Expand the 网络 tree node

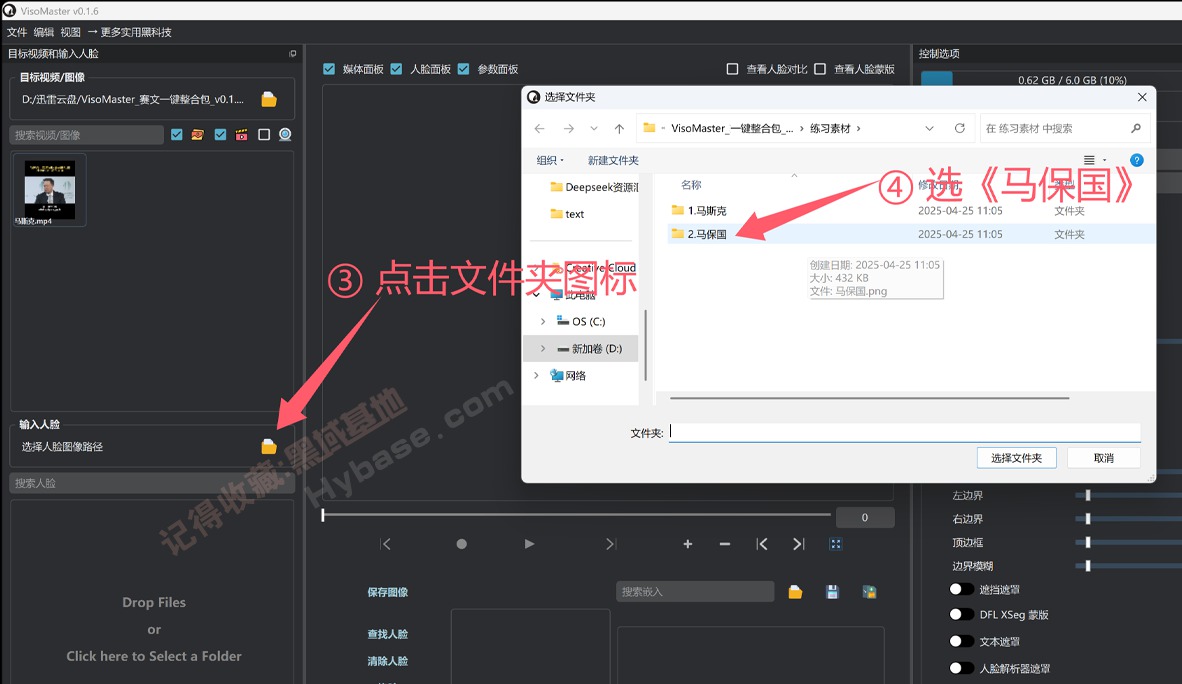click(x=536, y=376)
